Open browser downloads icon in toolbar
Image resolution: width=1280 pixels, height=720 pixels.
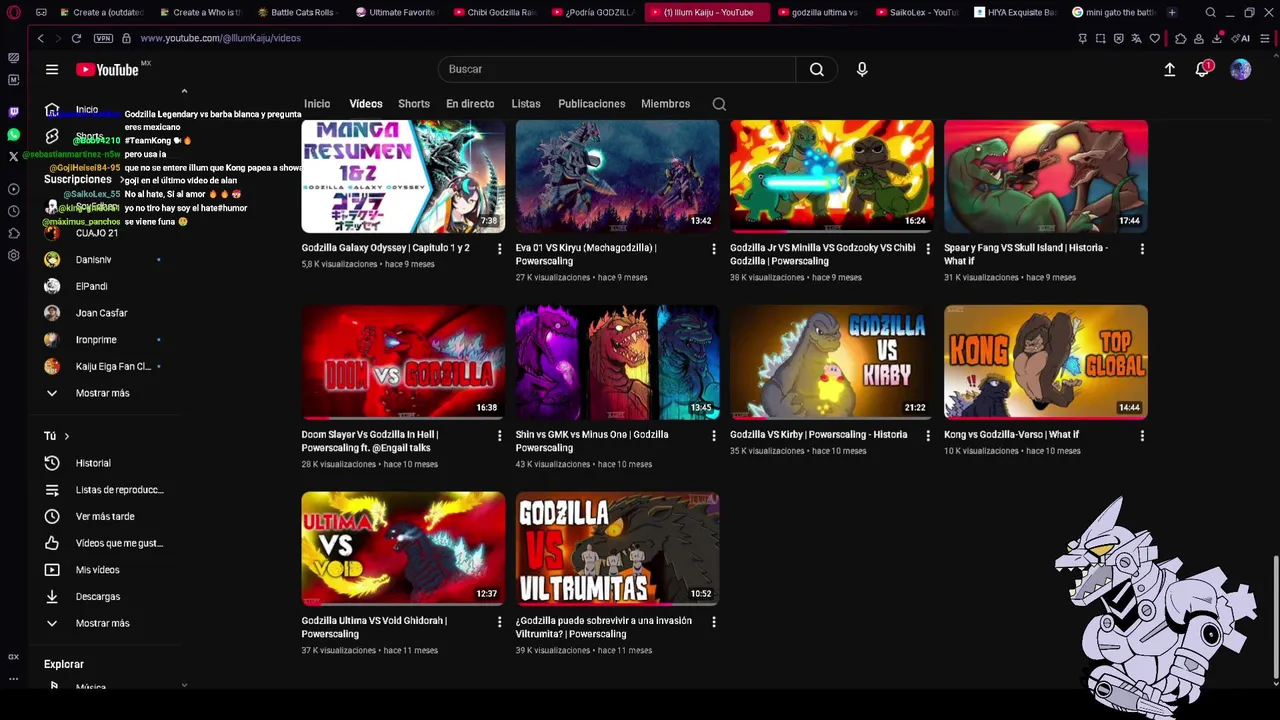click(x=1217, y=38)
